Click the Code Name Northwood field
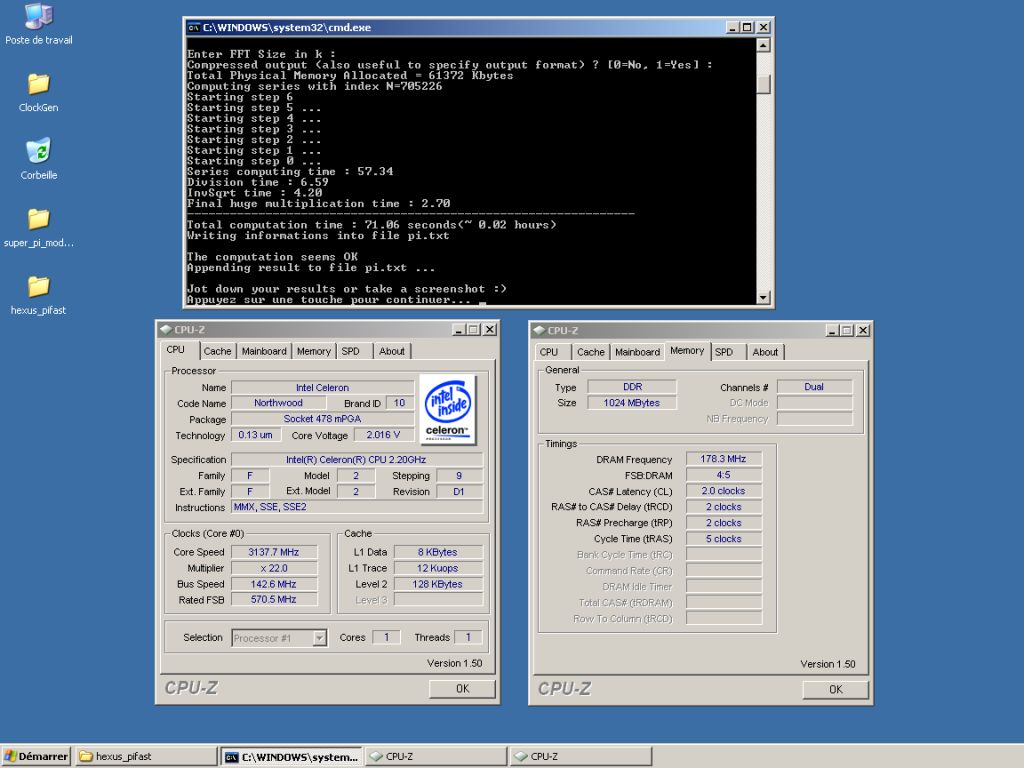This screenshot has height=768, width=1024. coord(278,403)
